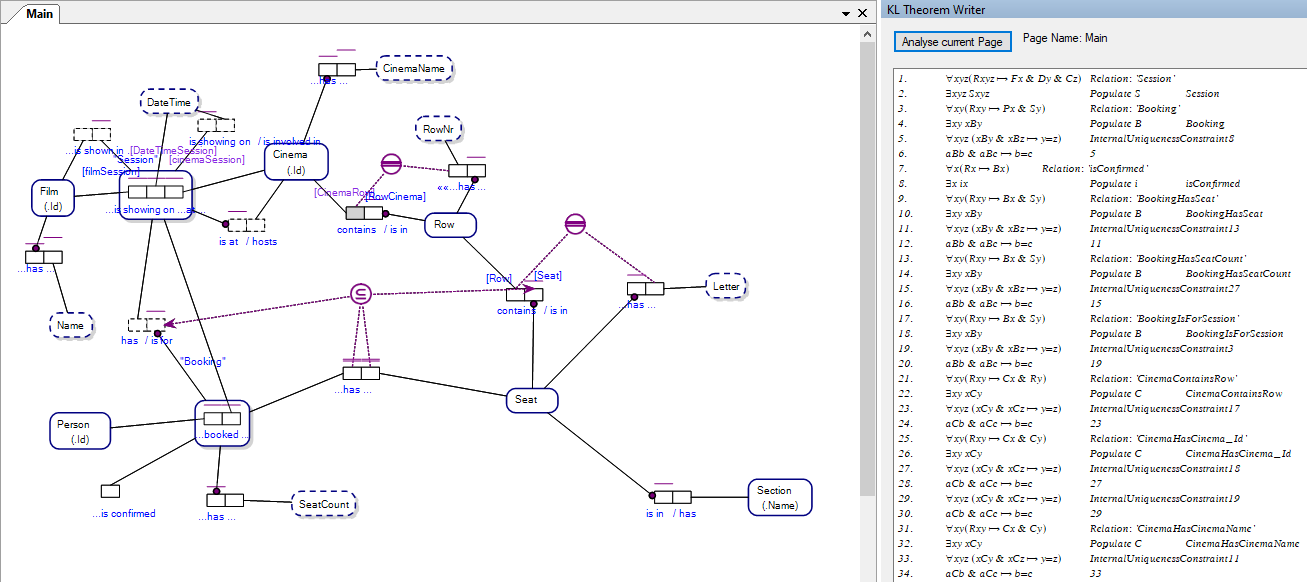Select the SeatCount value type shape
Screen dimensions: 1307x587
[324, 504]
